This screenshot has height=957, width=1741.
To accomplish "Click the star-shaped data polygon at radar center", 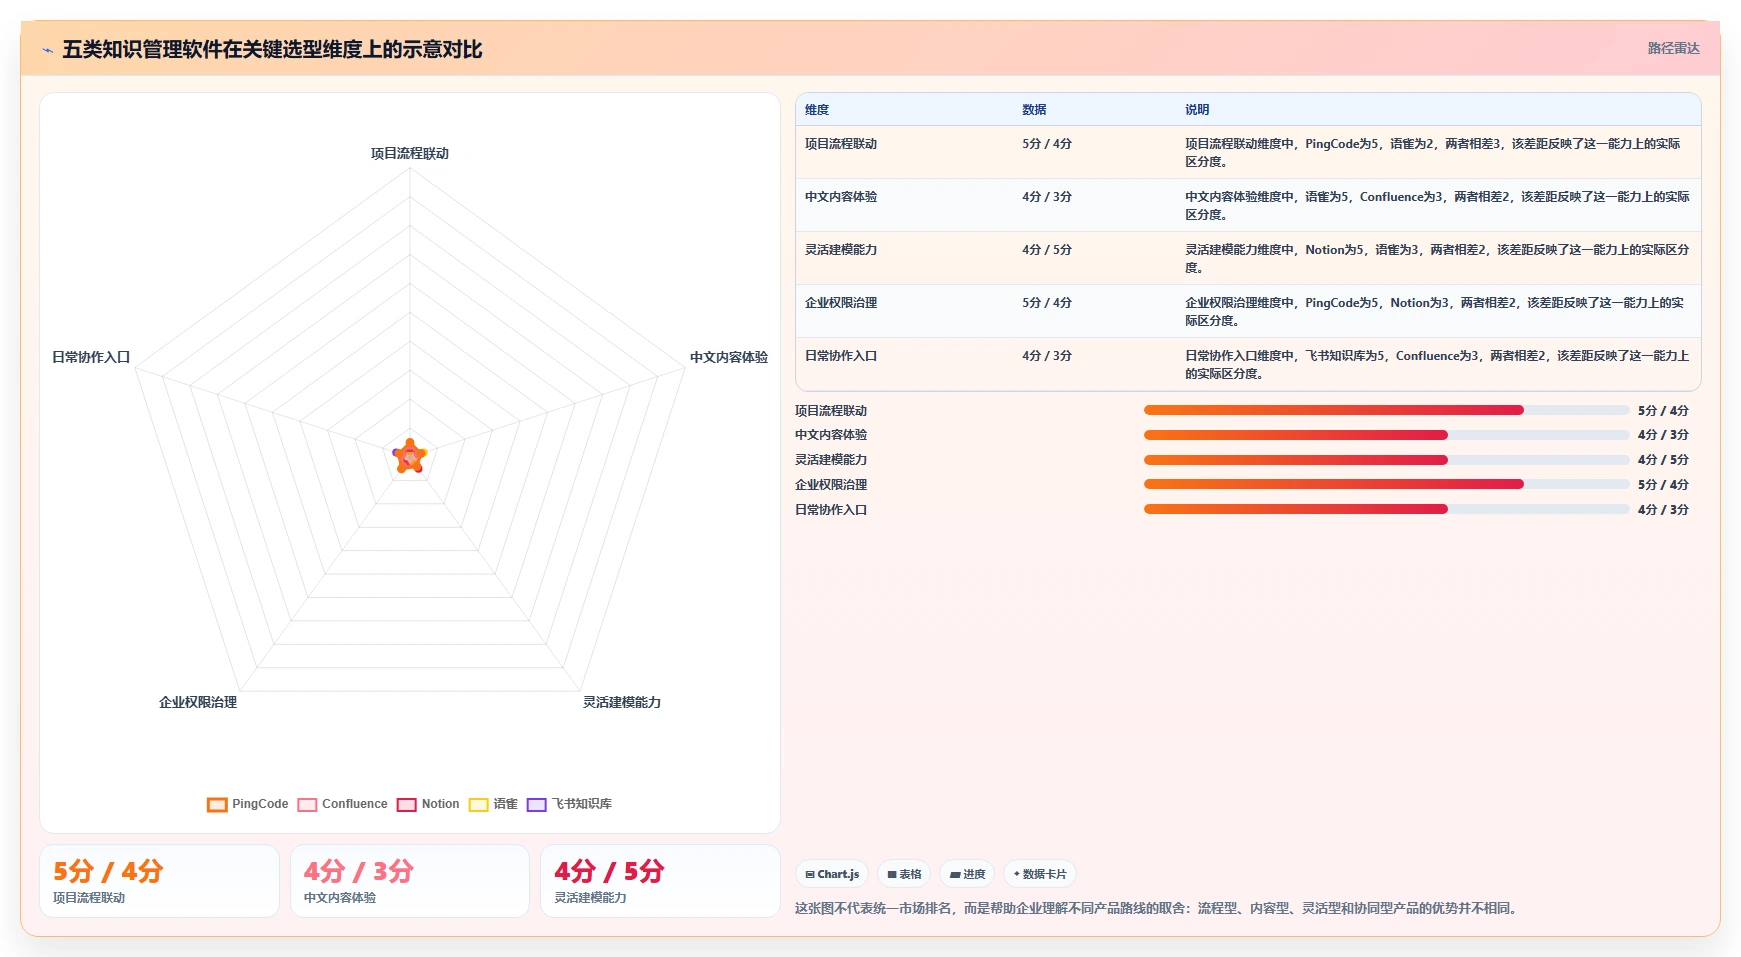I will click(410, 457).
